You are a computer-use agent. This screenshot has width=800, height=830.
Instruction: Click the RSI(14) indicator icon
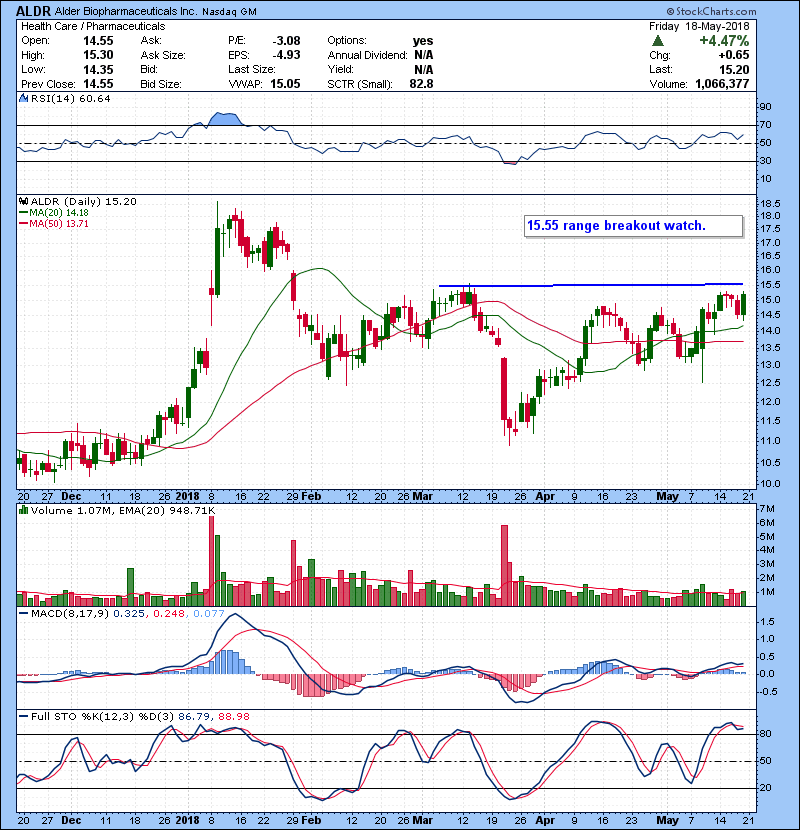coord(23,98)
